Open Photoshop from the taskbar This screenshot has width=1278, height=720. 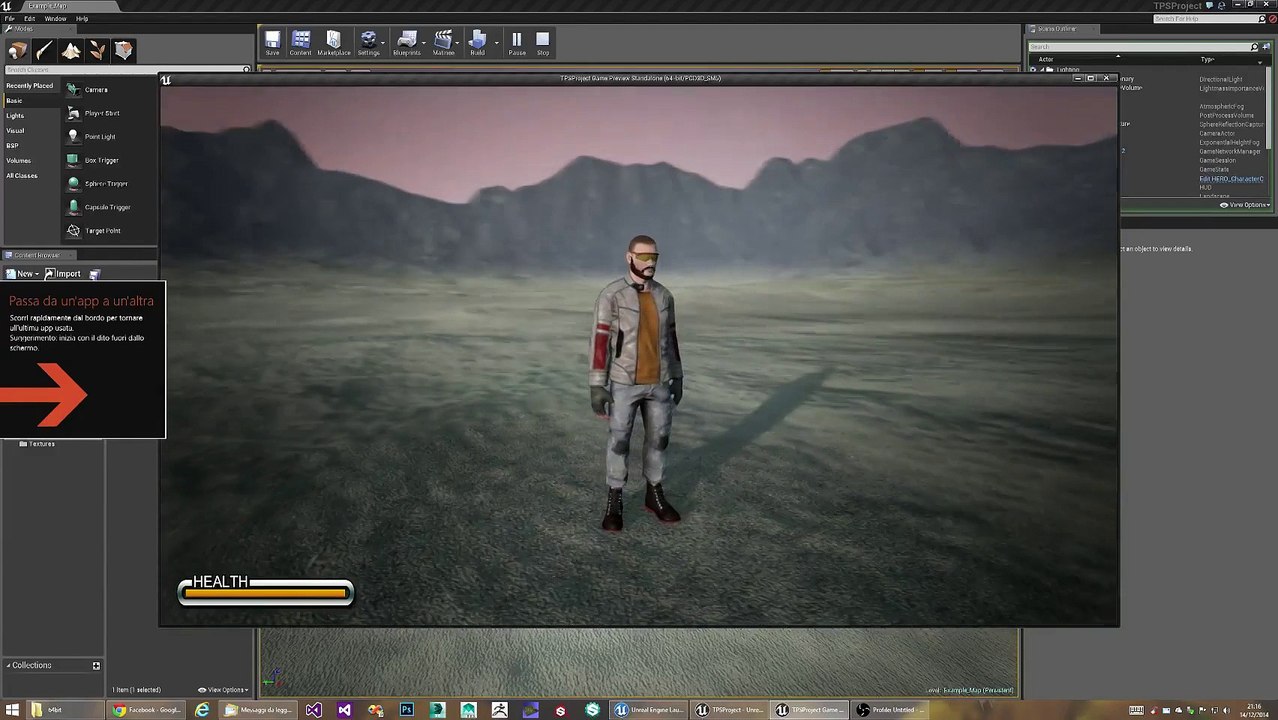coord(406,710)
